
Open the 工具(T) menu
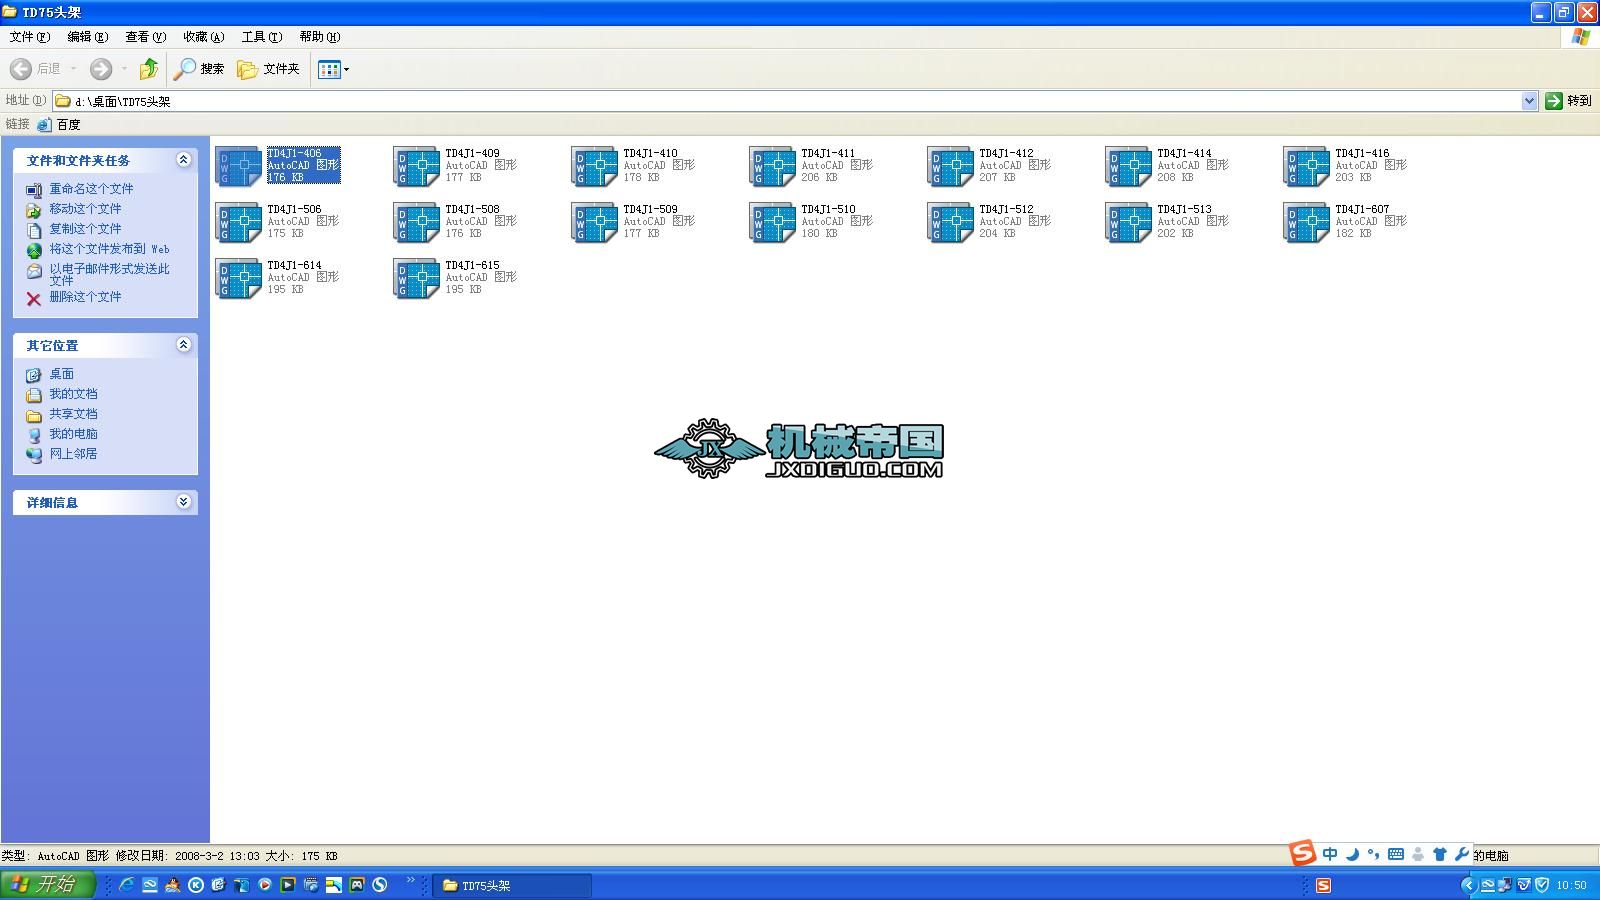coord(262,37)
